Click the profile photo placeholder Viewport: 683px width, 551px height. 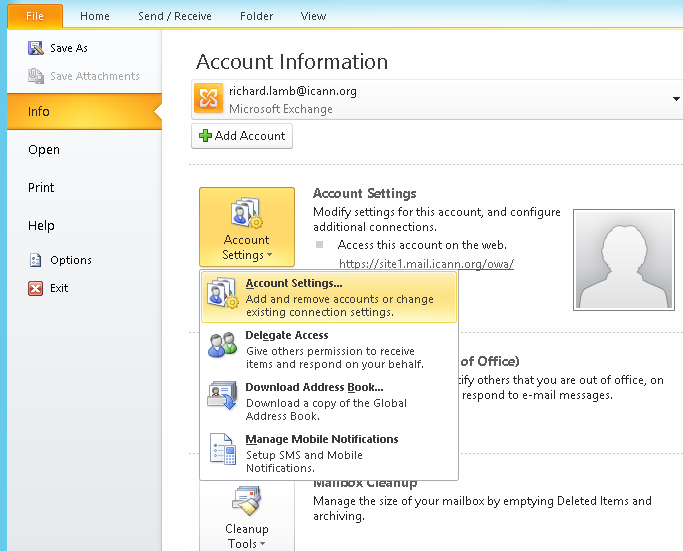pos(624,260)
